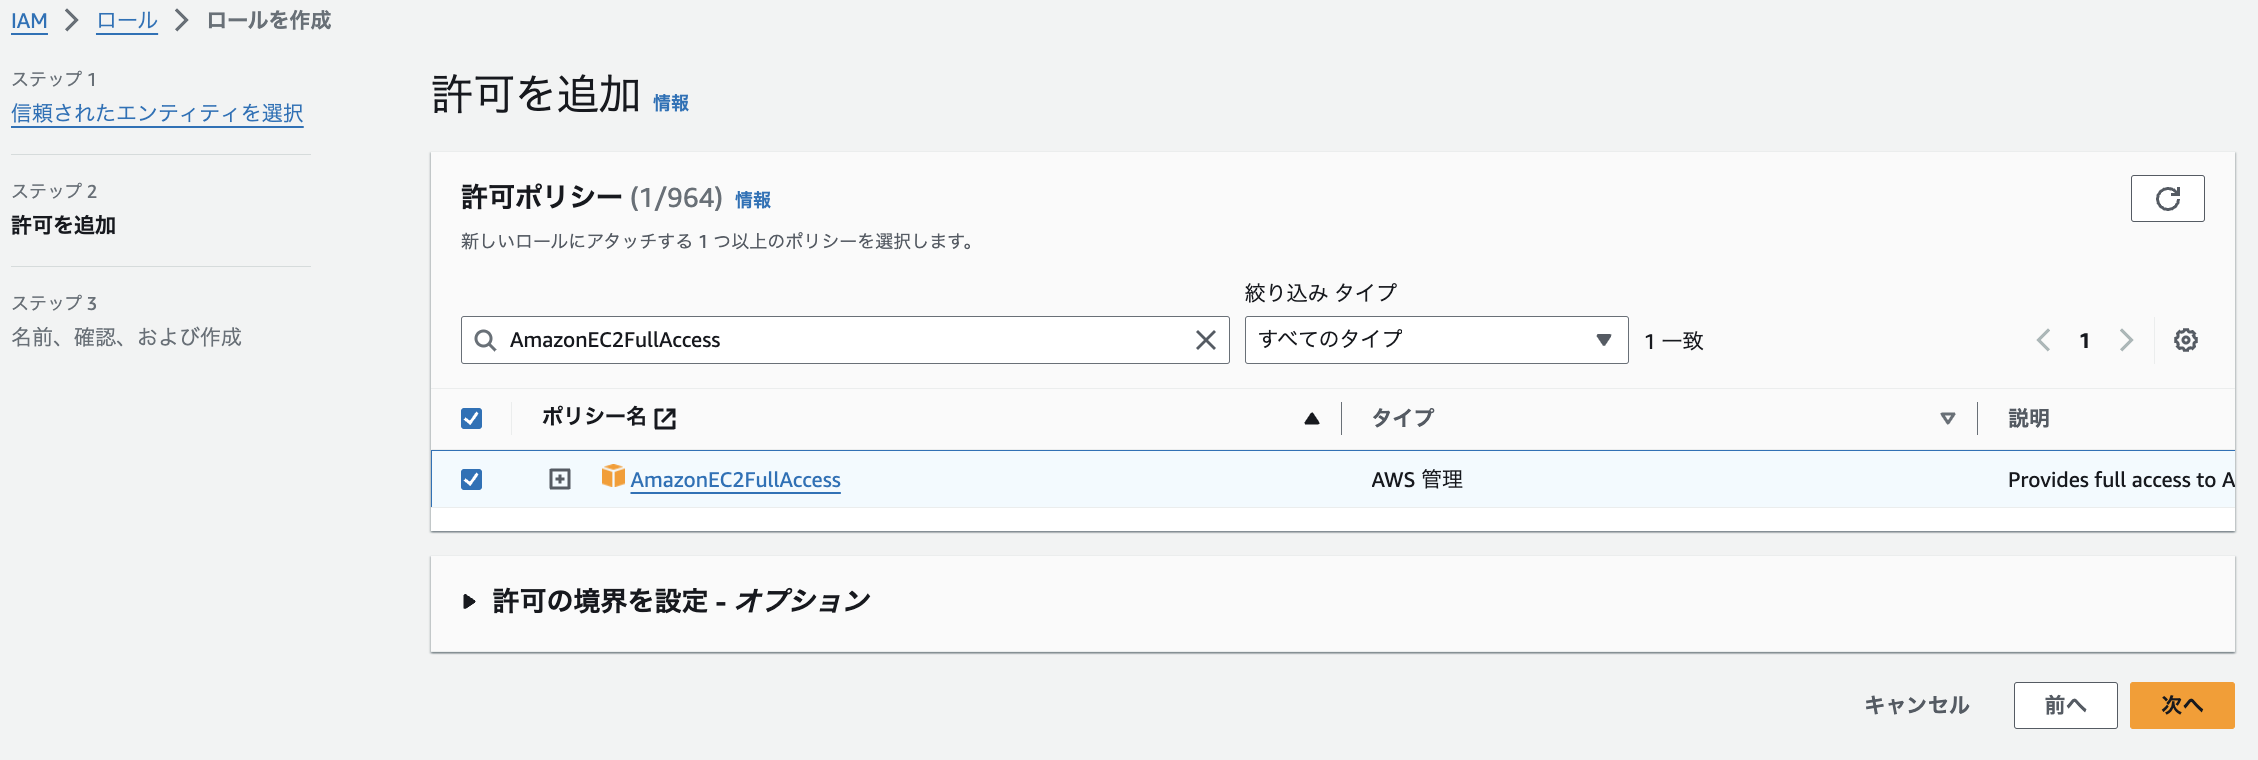Expand the AmazonEC2FullAccess policy details plus box
Image resolution: width=2258 pixels, height=760 pixels.
pyautogui.click(x=560, y=480)
